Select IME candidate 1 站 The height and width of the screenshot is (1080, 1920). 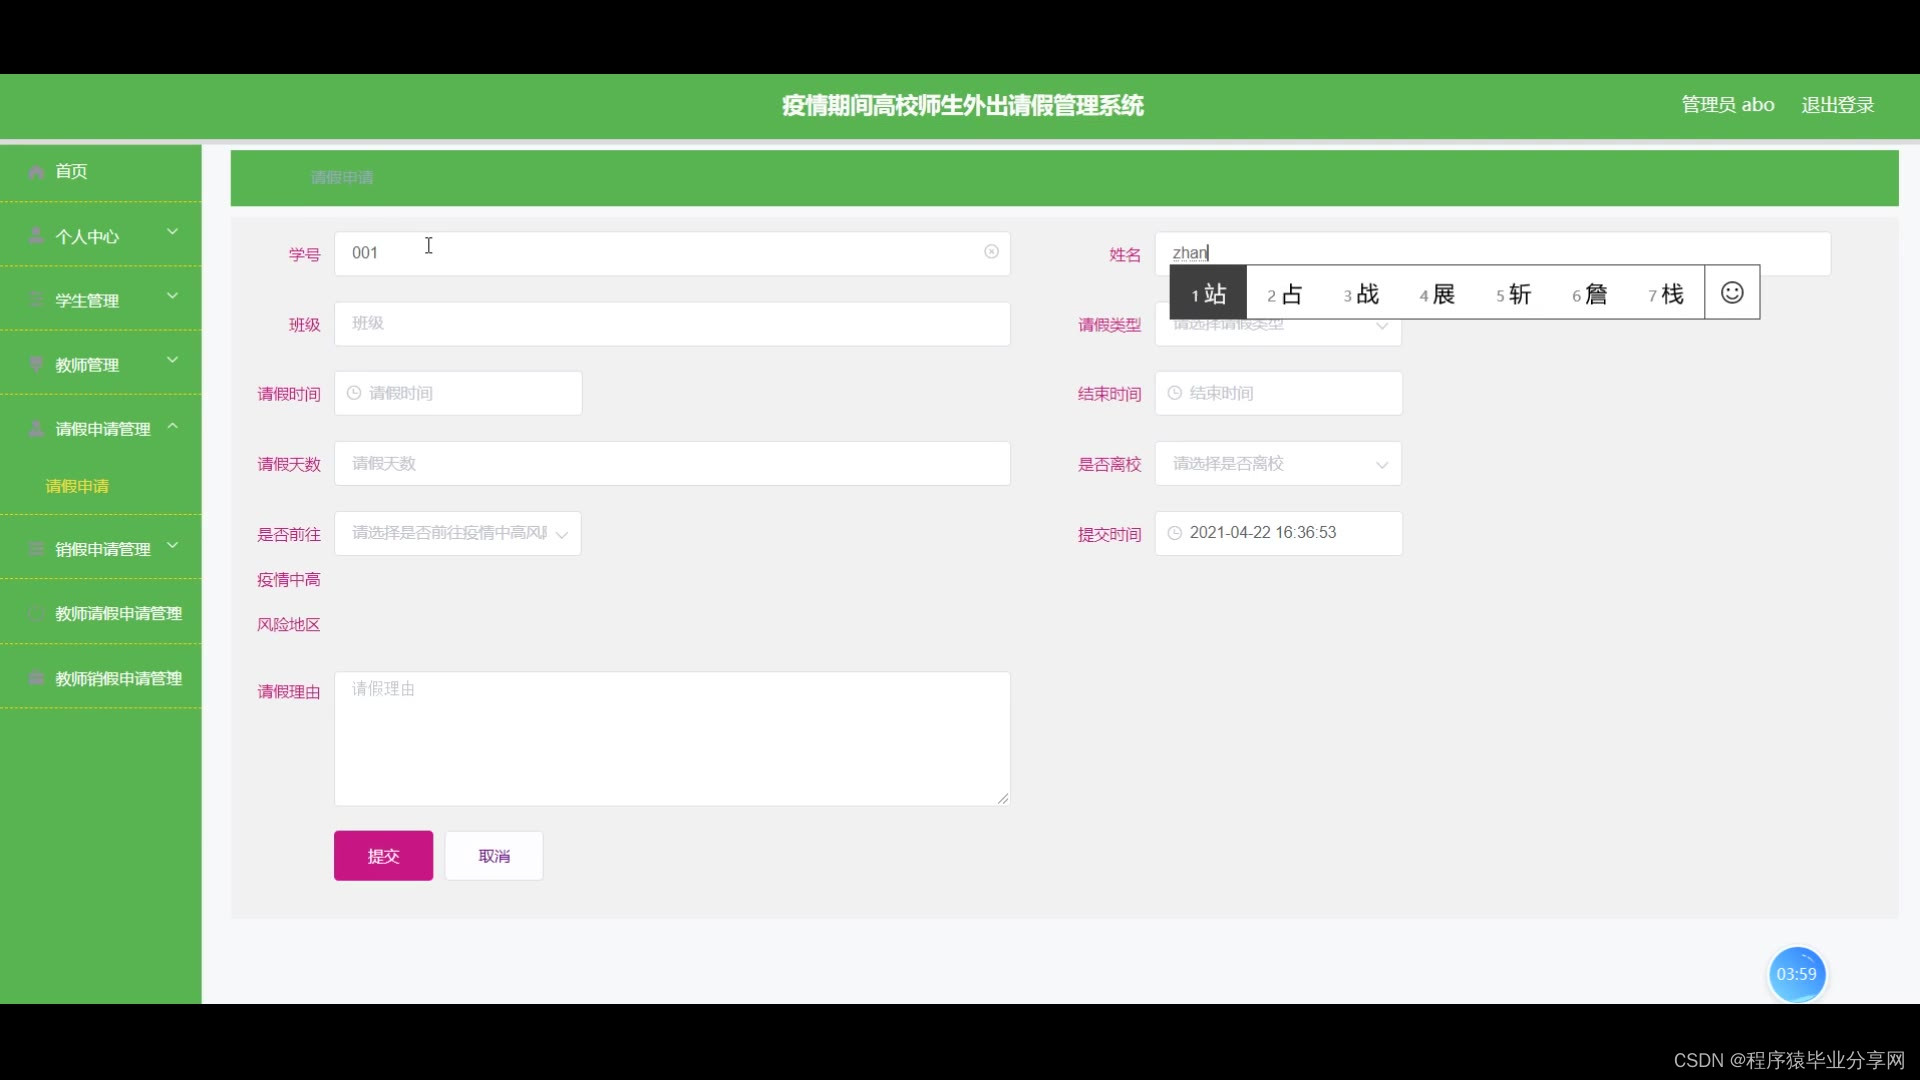(x=1208, y=294)
